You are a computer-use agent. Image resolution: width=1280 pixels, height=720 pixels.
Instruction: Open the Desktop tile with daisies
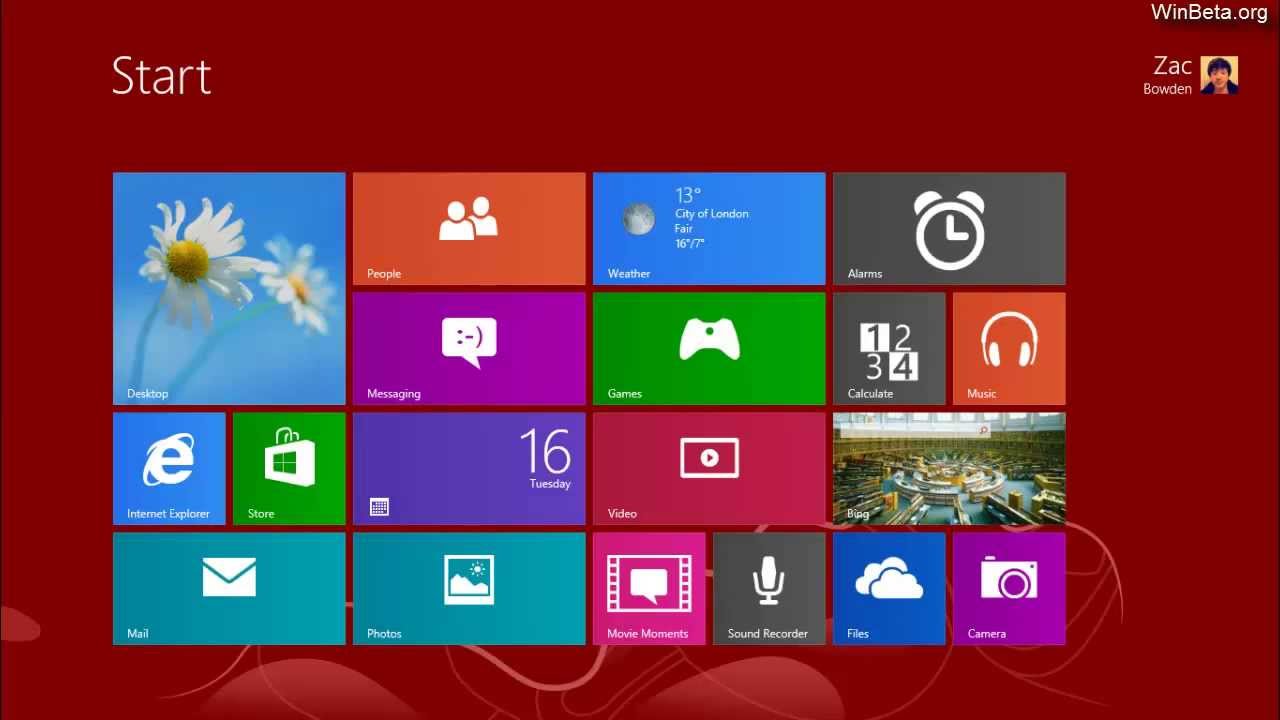pos(229,288)
